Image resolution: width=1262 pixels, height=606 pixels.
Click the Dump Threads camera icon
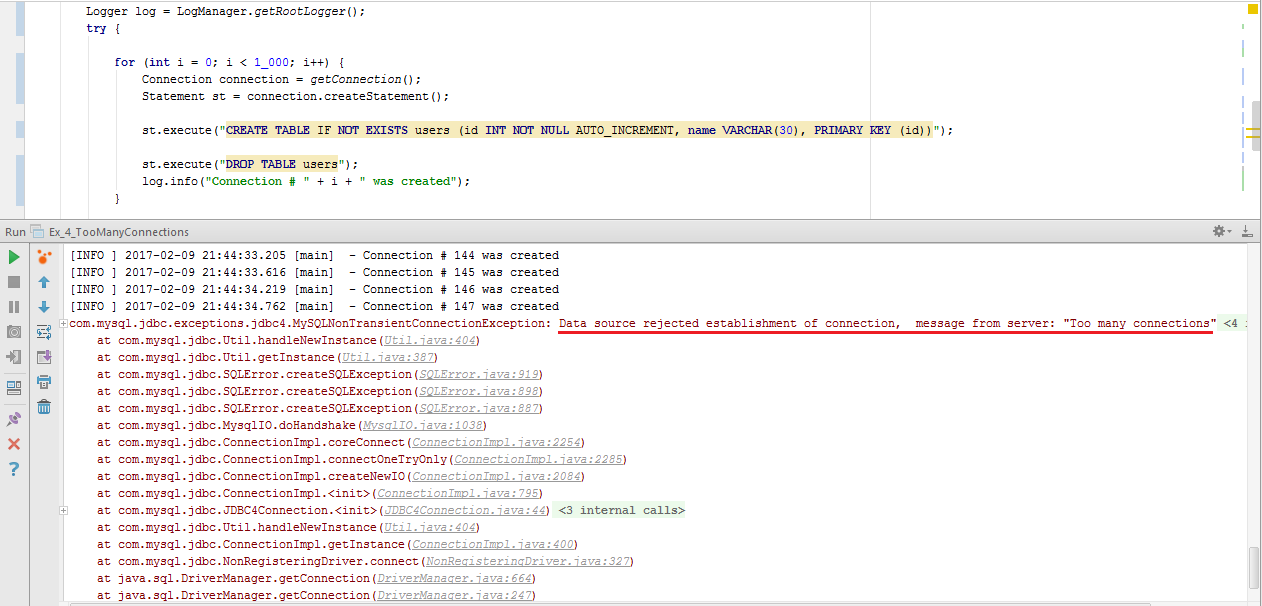point(14,332)
